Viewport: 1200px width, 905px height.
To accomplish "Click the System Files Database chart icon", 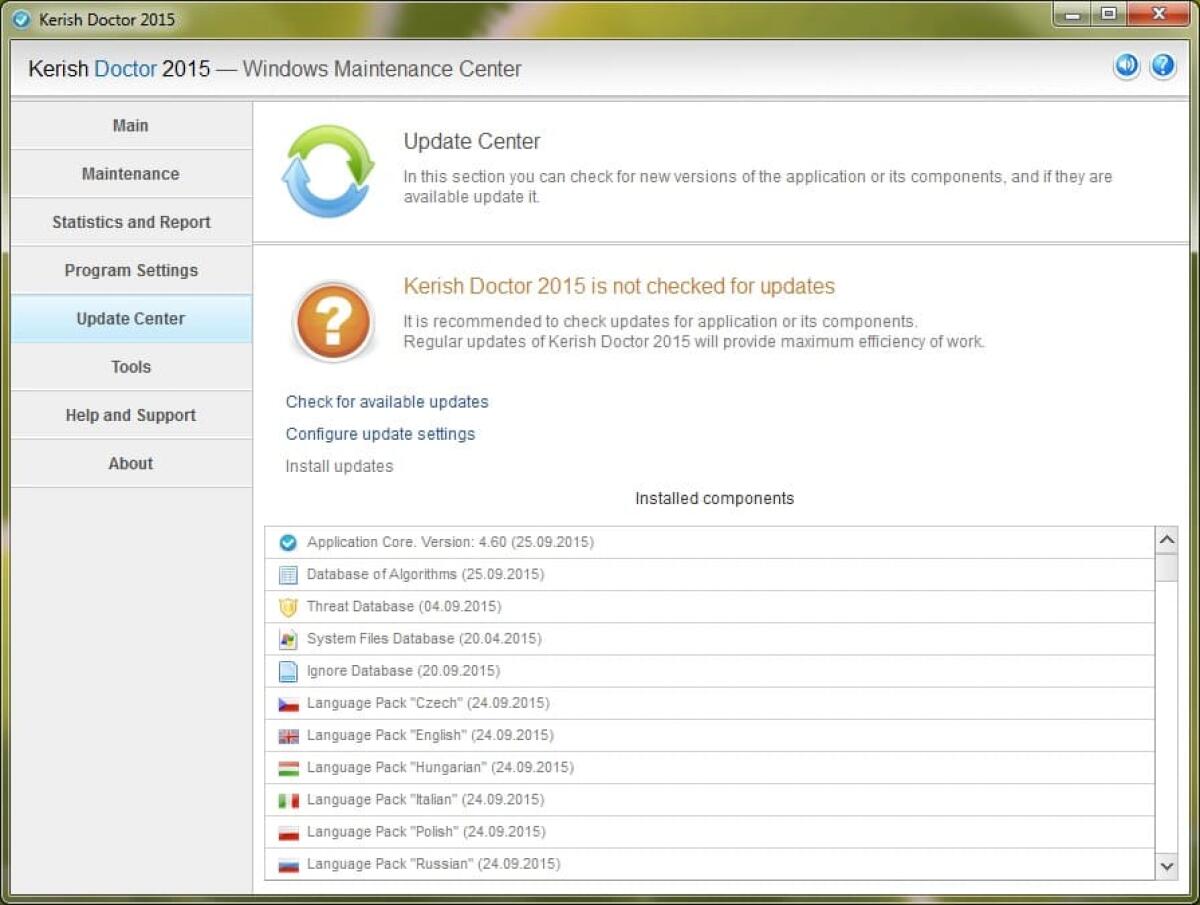I will pyautogui.click(x=288, y=639).
